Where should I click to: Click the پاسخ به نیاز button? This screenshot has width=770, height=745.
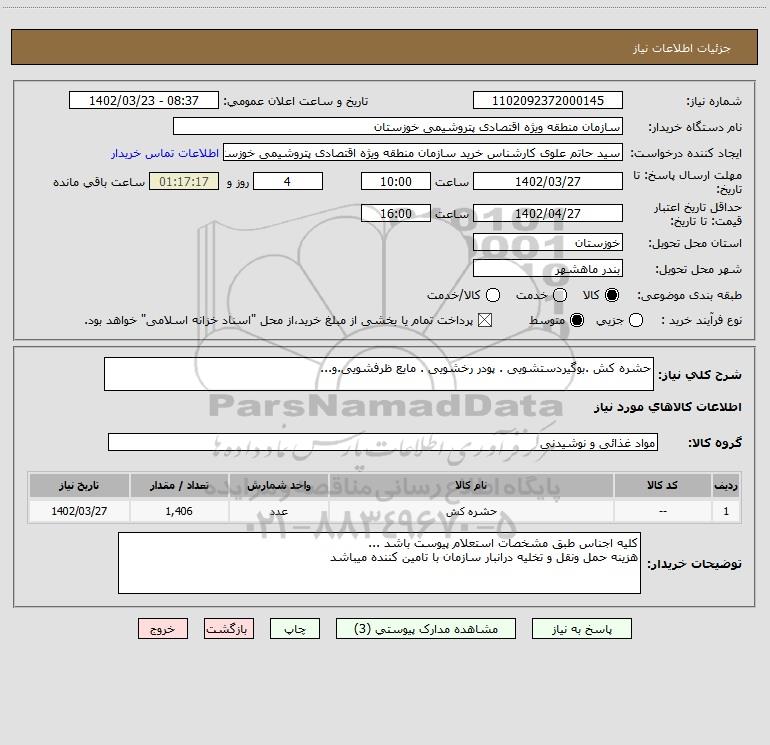pyautogui.click(x=581, y=629)
